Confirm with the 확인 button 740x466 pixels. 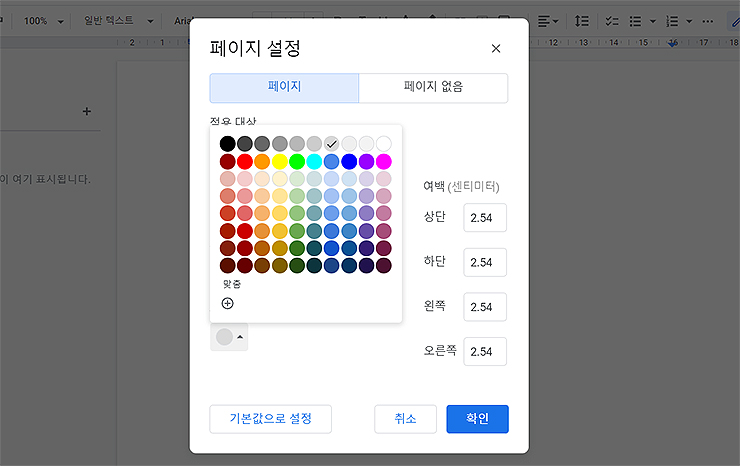(x=478, y=419)
